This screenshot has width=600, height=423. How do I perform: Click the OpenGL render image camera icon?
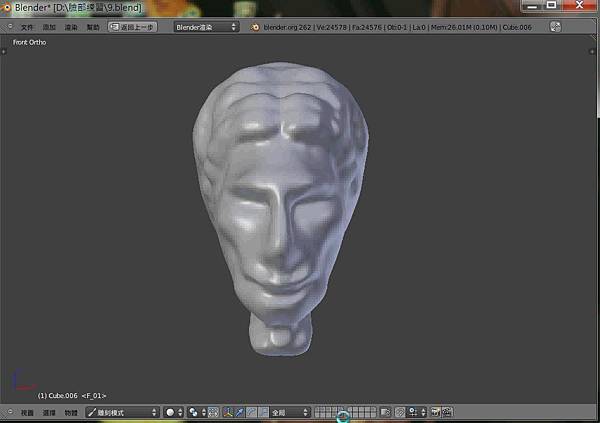(x=435, y=412)
